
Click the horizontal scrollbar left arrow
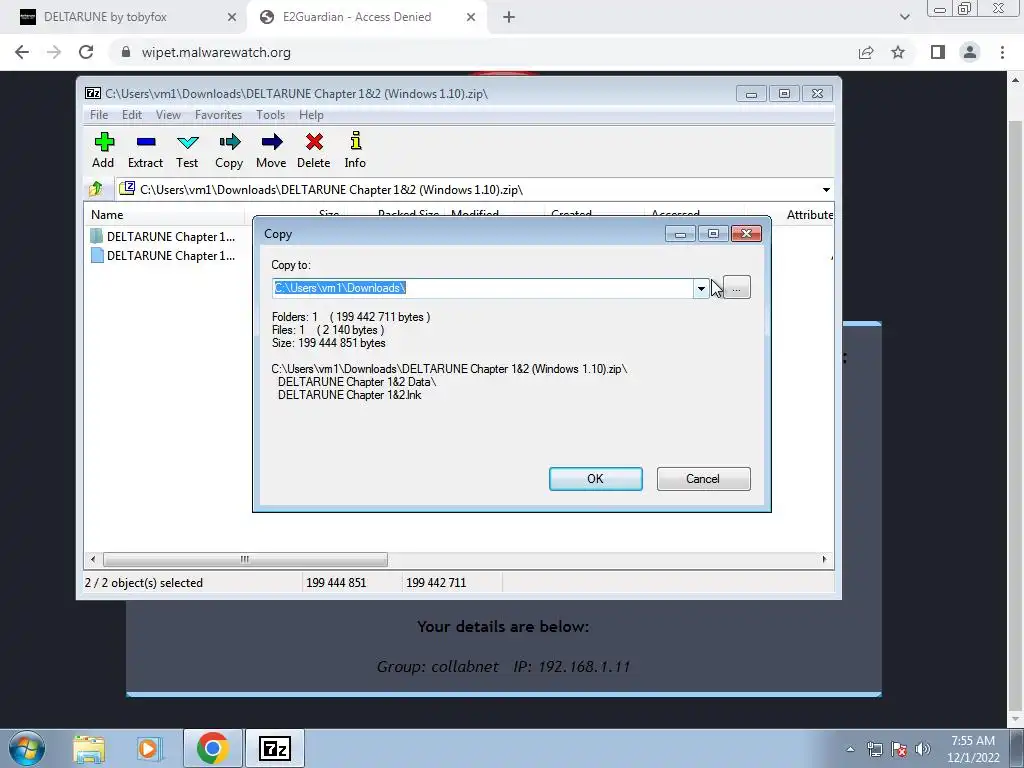[x=93, y=560]
